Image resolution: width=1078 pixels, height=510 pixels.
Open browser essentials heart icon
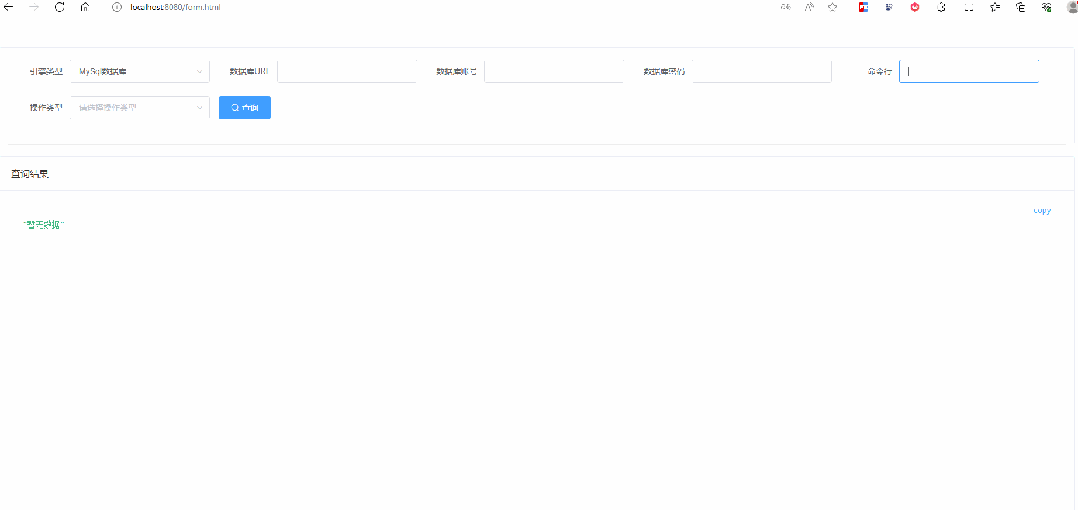[1047, 8]
